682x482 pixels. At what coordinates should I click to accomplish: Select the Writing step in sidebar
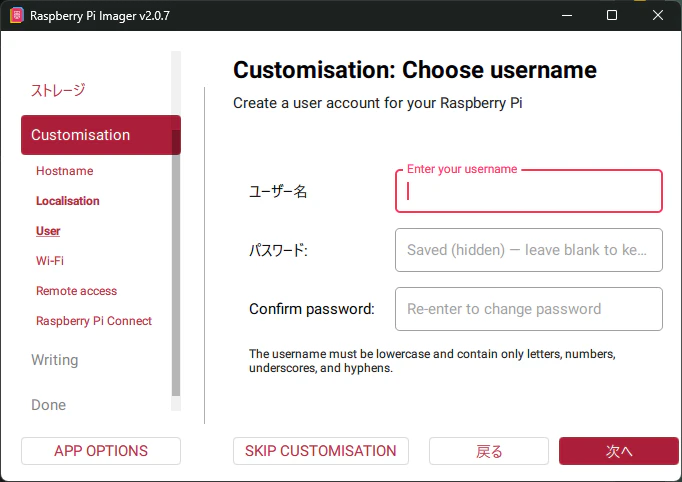(55, 360)
